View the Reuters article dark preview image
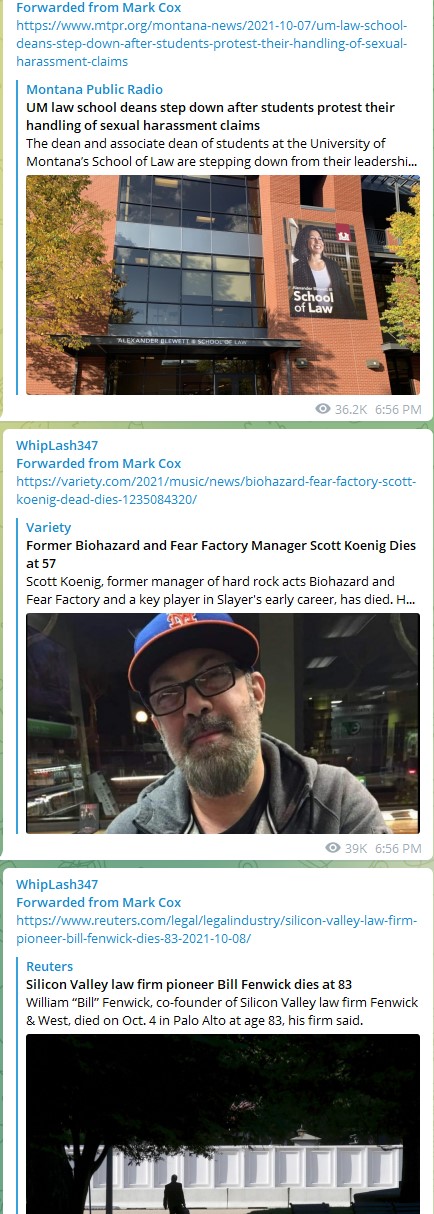 tap(223, 1124)
